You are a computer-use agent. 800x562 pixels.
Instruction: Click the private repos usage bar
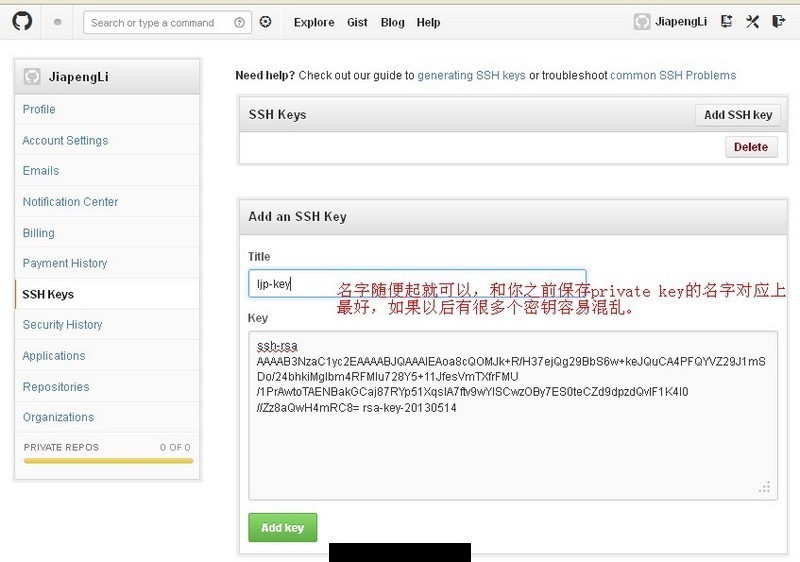[x=108, y=461]
